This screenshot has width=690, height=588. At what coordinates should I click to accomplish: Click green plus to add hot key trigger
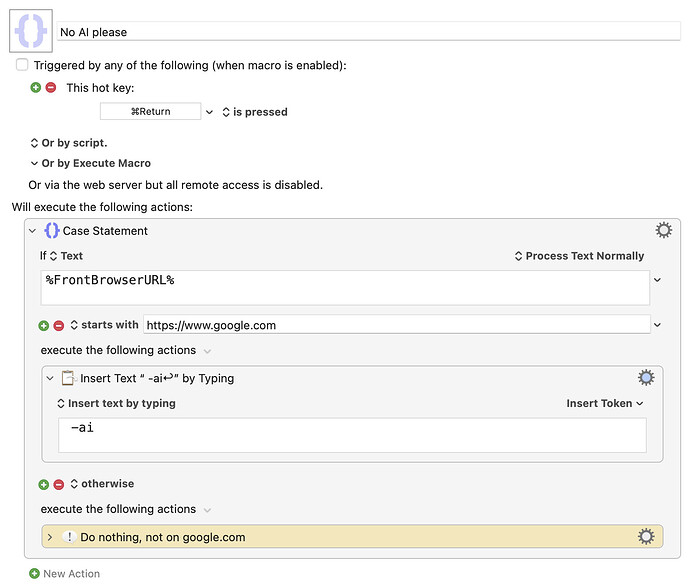(36, 88)
